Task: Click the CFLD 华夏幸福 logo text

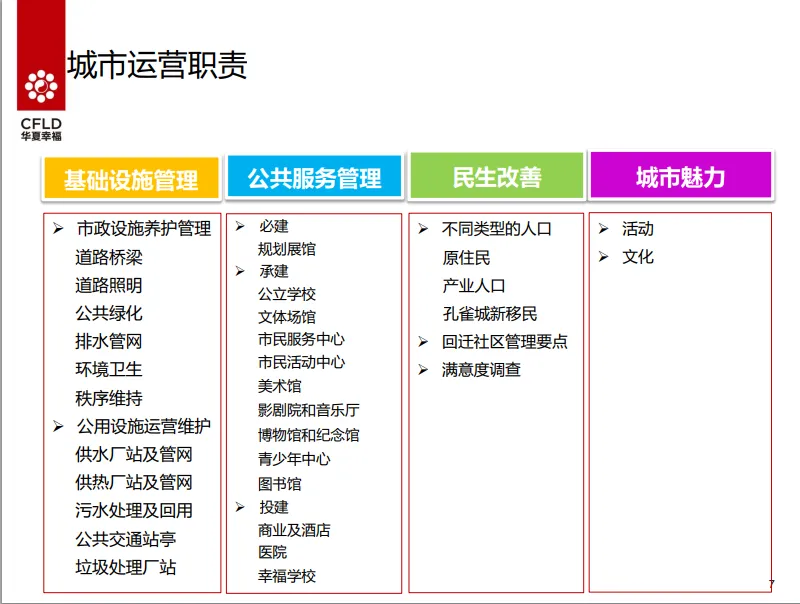Action: (41, 129)
